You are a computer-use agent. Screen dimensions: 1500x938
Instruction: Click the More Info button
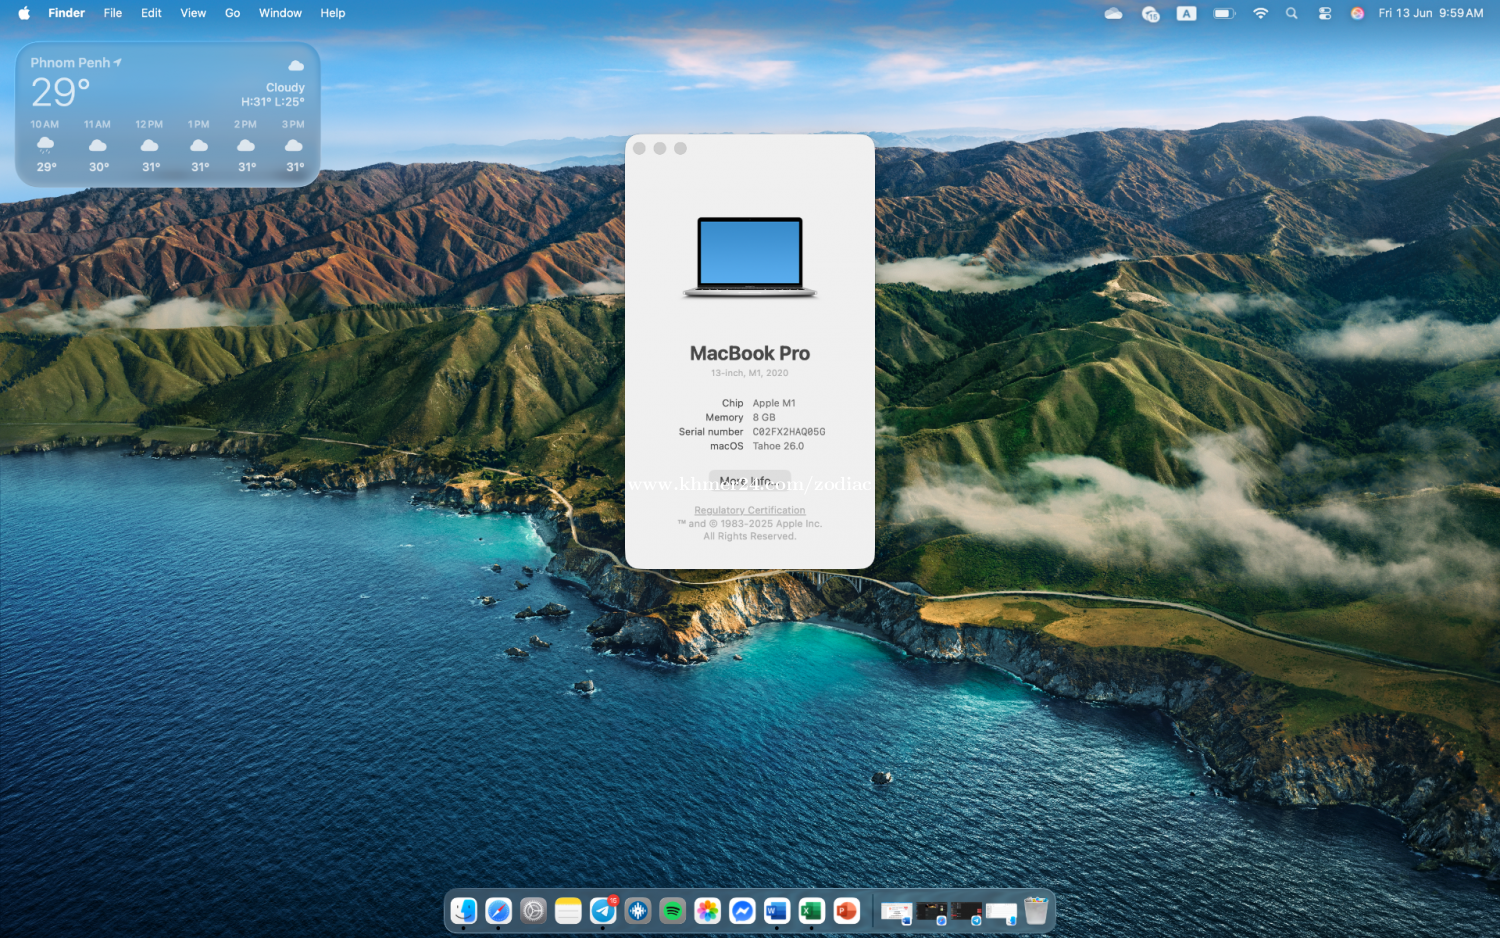coord(750,480)
